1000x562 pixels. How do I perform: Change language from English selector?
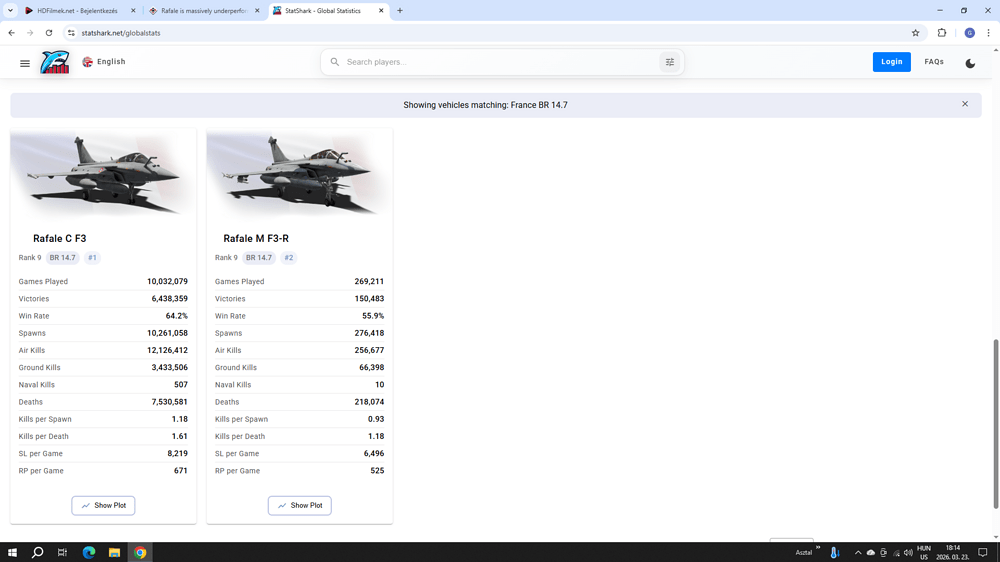coord(104,62)
